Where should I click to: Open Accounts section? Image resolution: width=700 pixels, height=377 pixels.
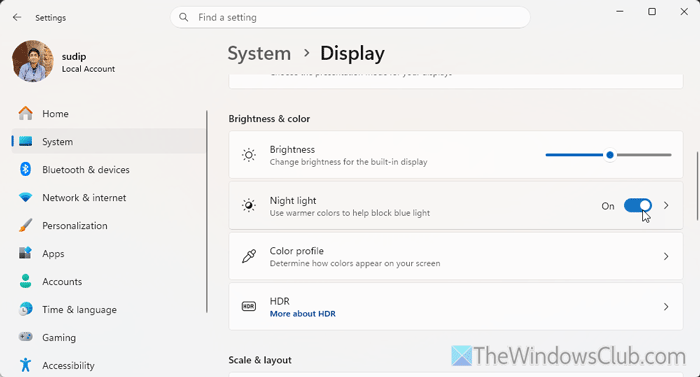click(x=108, y=281)
